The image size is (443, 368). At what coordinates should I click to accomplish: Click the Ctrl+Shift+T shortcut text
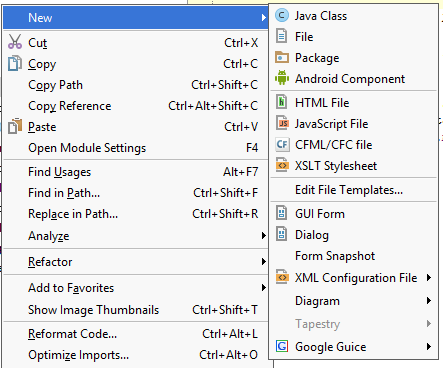(225, 310)
